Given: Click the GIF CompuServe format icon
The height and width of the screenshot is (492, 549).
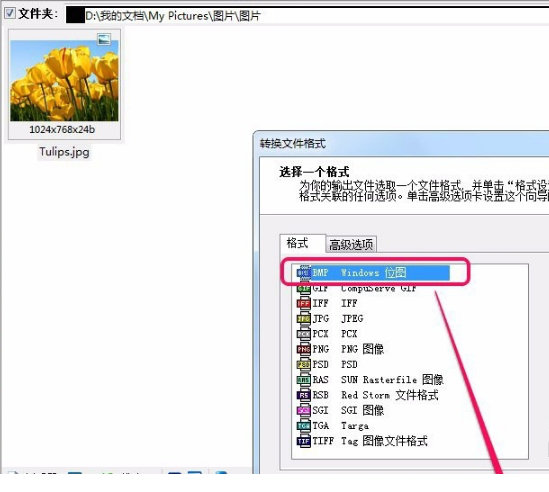Looking at the screenshot, I should pyautogui.click(x=304, y=288).
